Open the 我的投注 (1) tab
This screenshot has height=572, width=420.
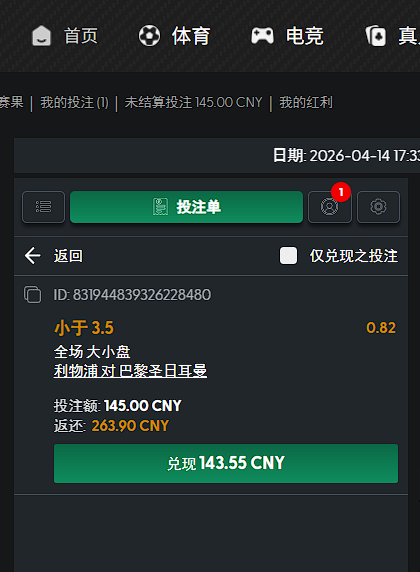pyautogui.click(x=74, y=103)
